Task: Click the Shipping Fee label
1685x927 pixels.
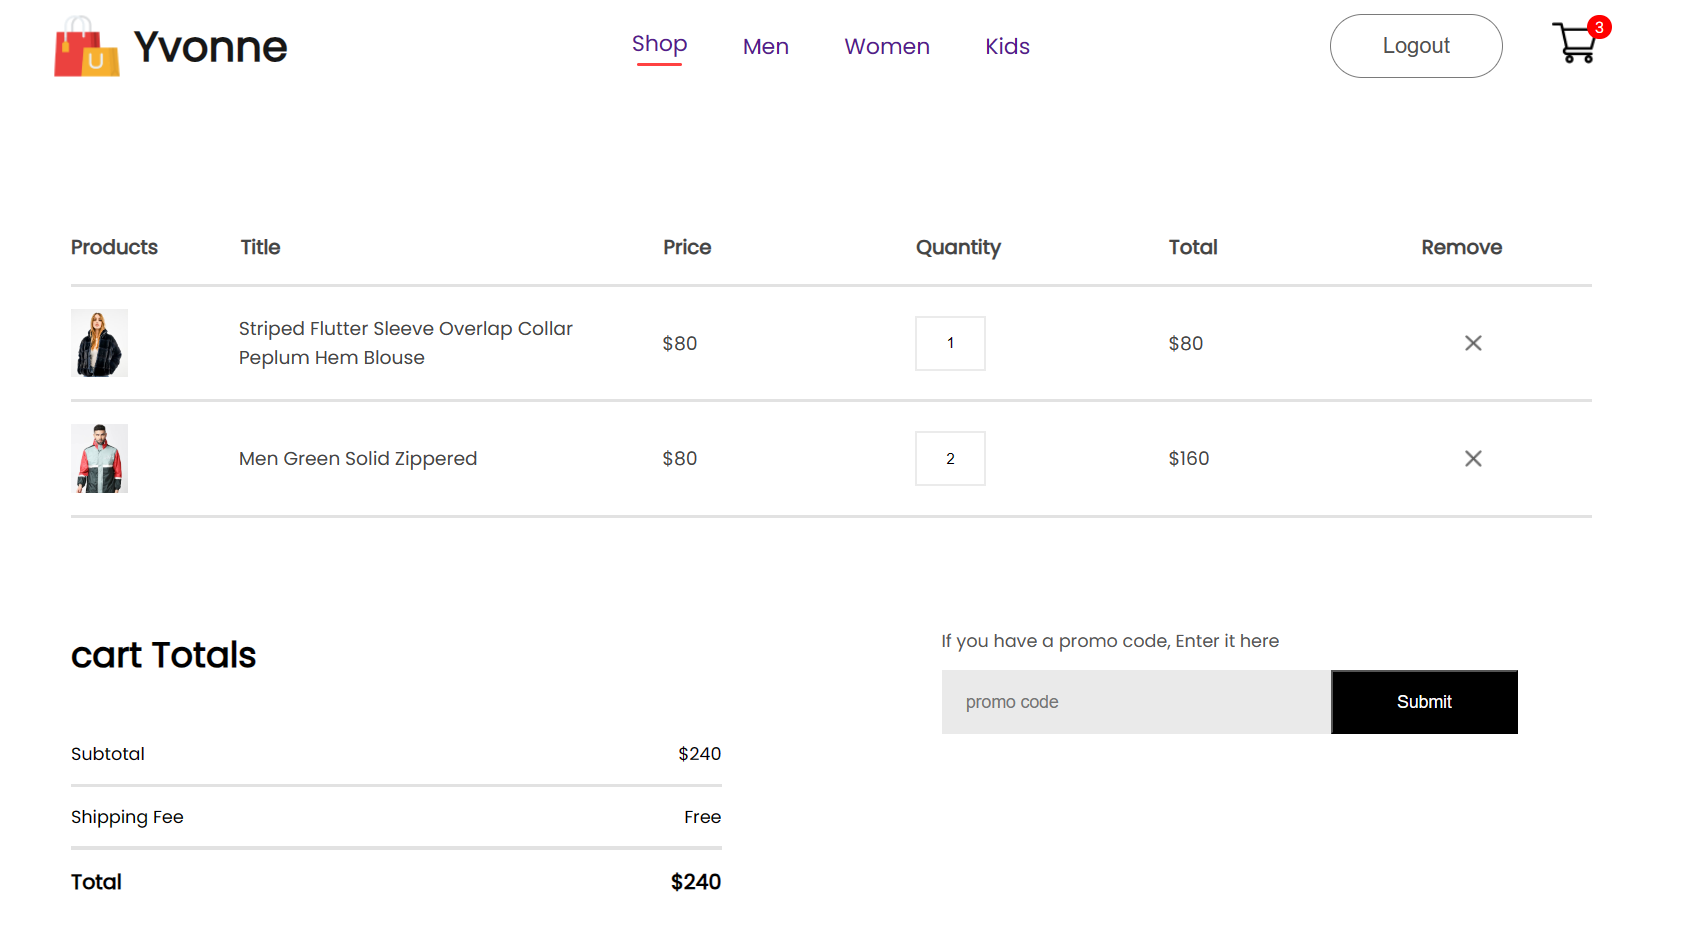Action: click(127, 817)
